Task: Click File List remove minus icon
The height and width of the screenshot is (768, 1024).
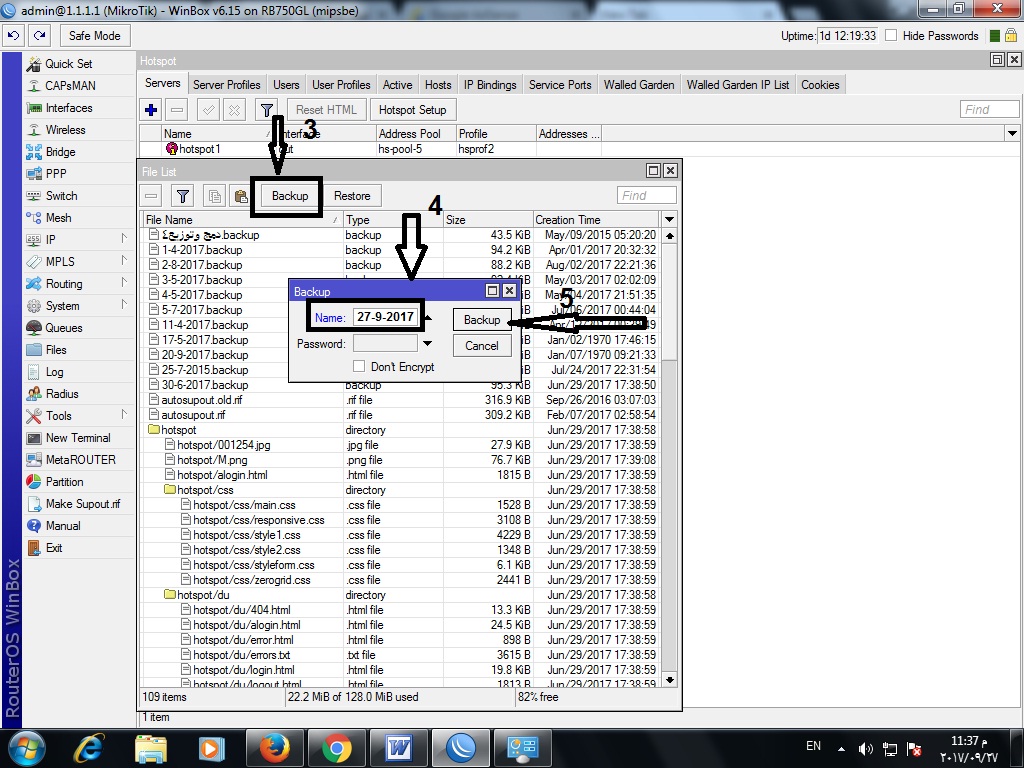Action: (152, 196)
